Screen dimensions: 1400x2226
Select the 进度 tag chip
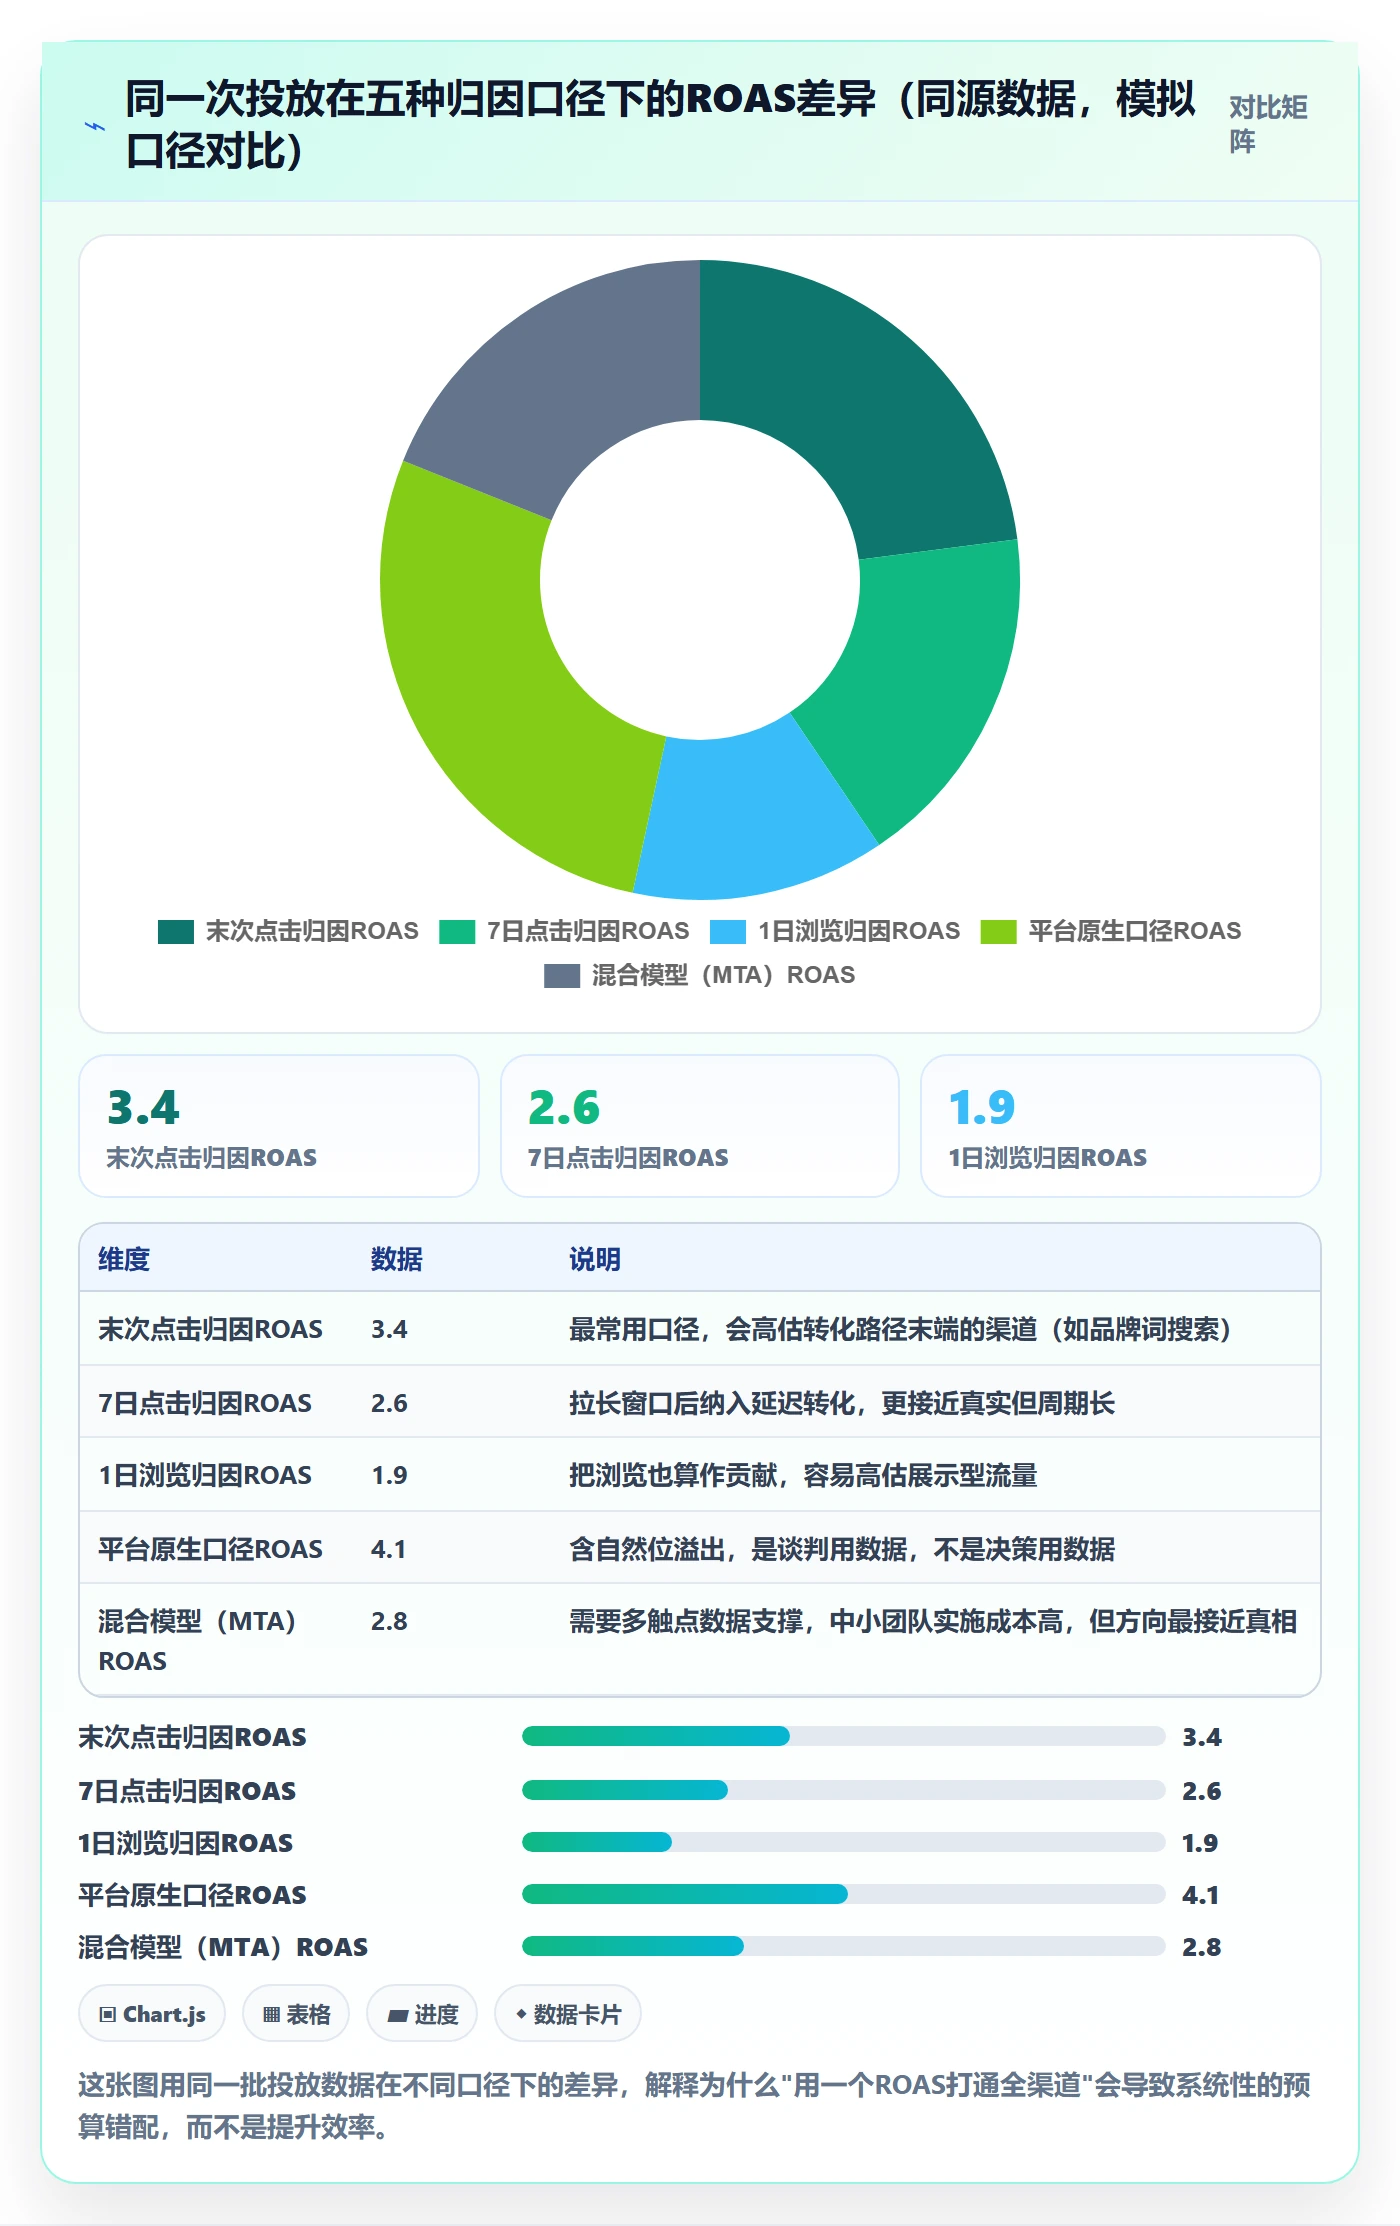(x=422, y=2014)
